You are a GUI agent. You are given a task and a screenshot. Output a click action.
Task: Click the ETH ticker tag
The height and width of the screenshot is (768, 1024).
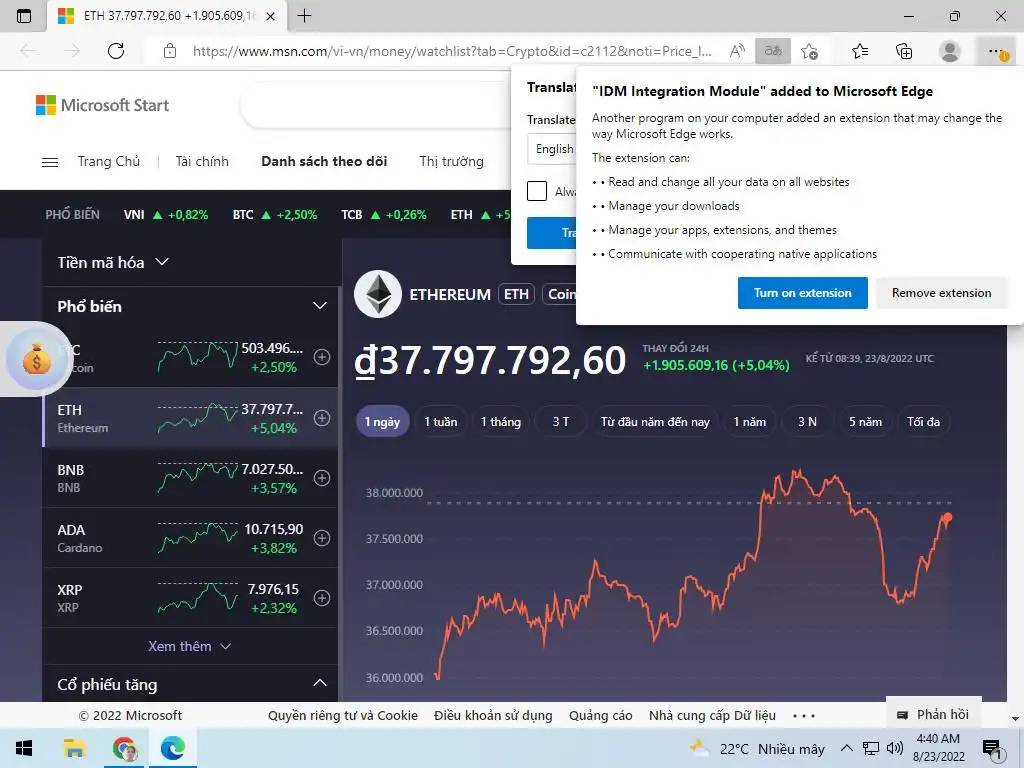(517, 295)
